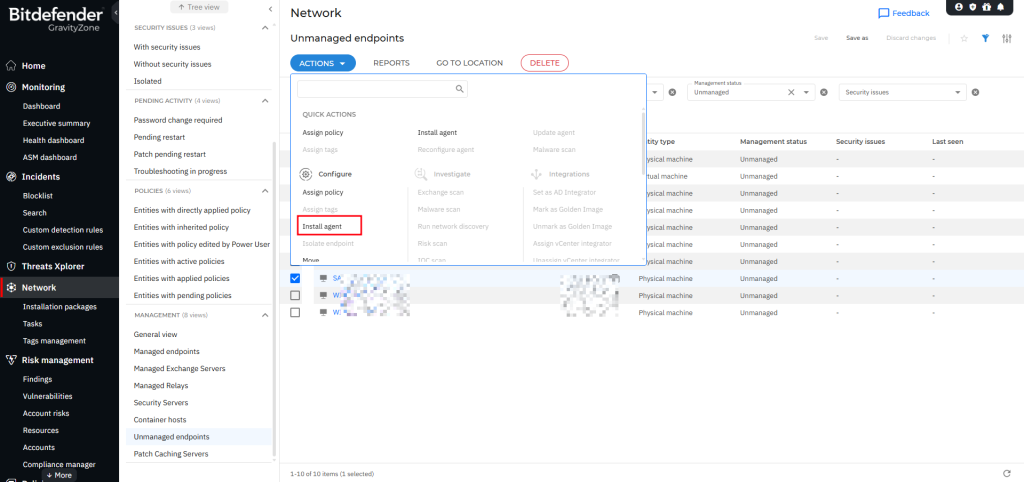Open the Actions dropdown button

[x=323, y=63]
